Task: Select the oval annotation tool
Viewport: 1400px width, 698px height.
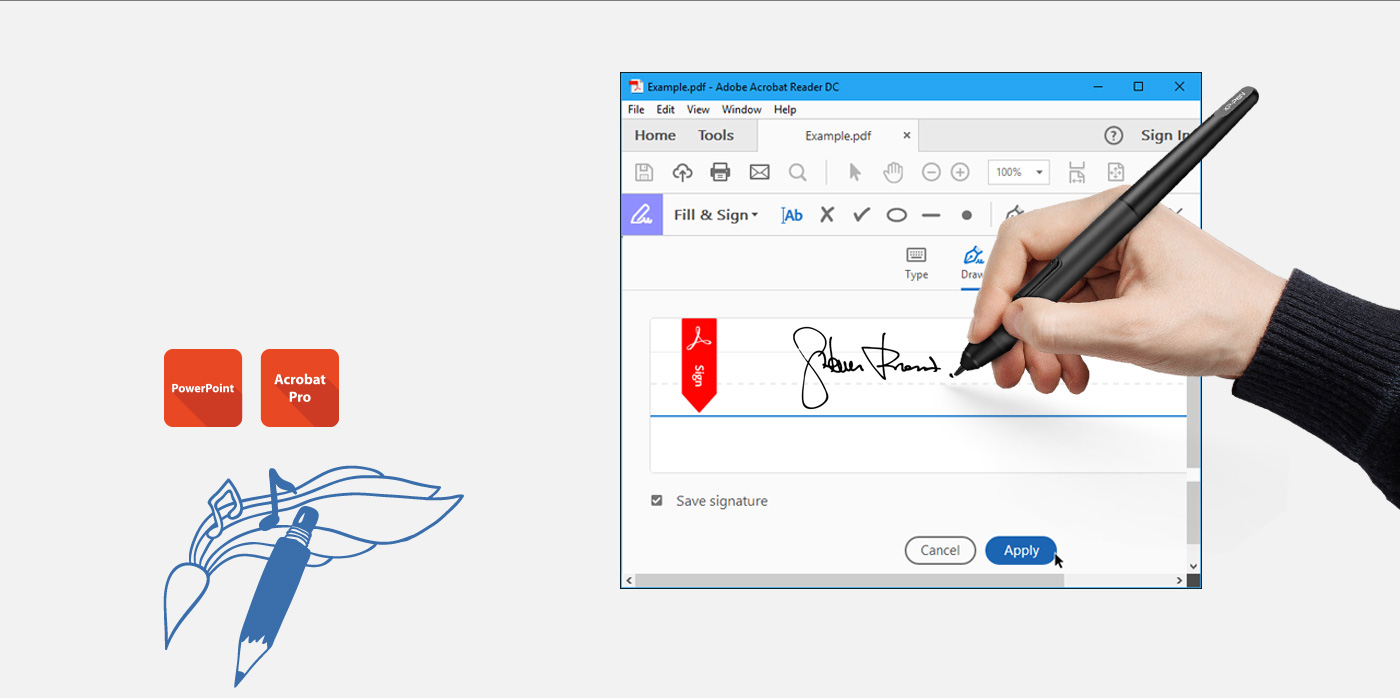Action: click(x=896, y=214)
